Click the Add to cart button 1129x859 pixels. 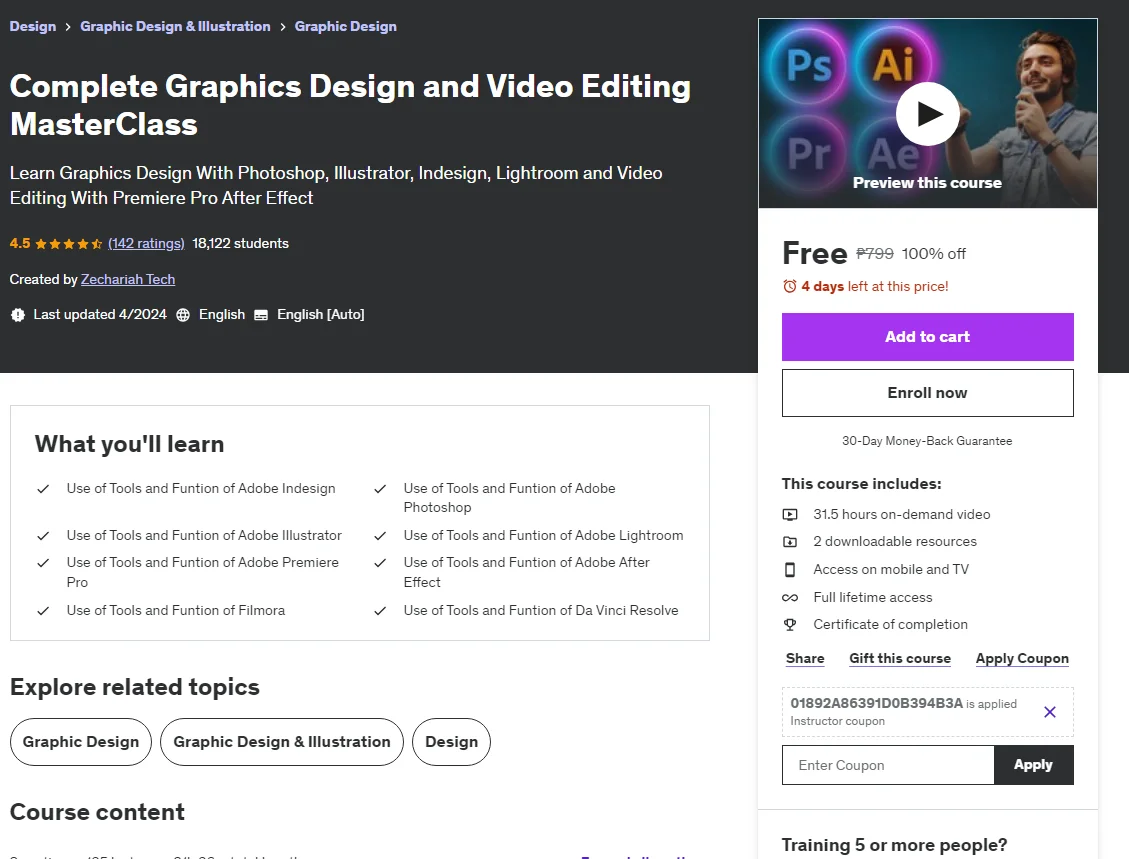(927, 336)
